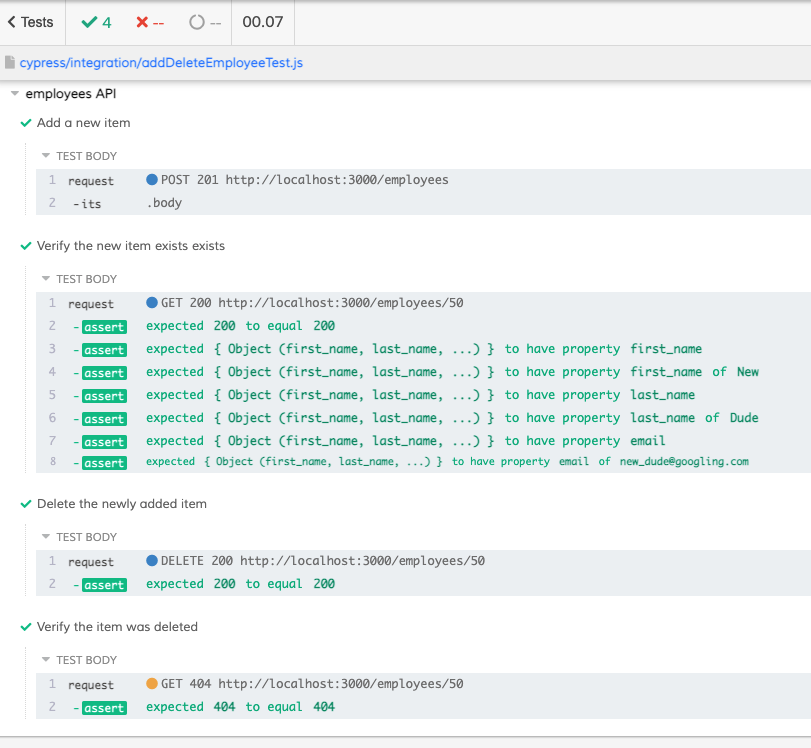
Task: Select the GET 200 employees/50 request command
Action: pos(423,303)
